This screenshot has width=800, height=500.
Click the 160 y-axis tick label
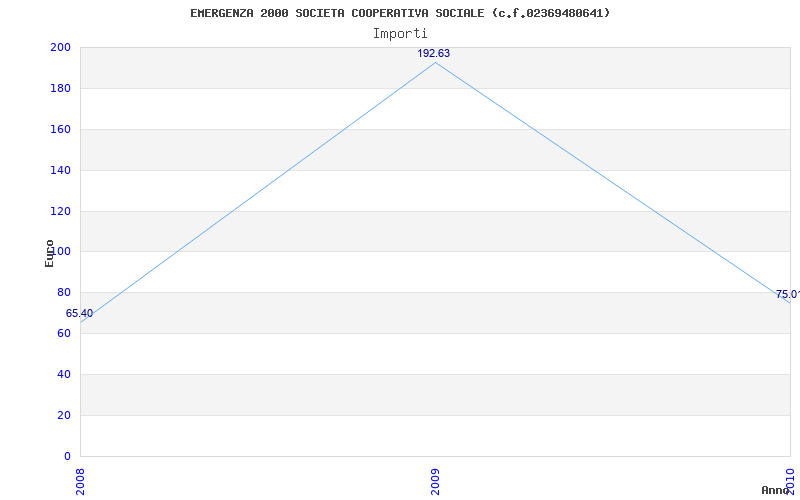60,129
